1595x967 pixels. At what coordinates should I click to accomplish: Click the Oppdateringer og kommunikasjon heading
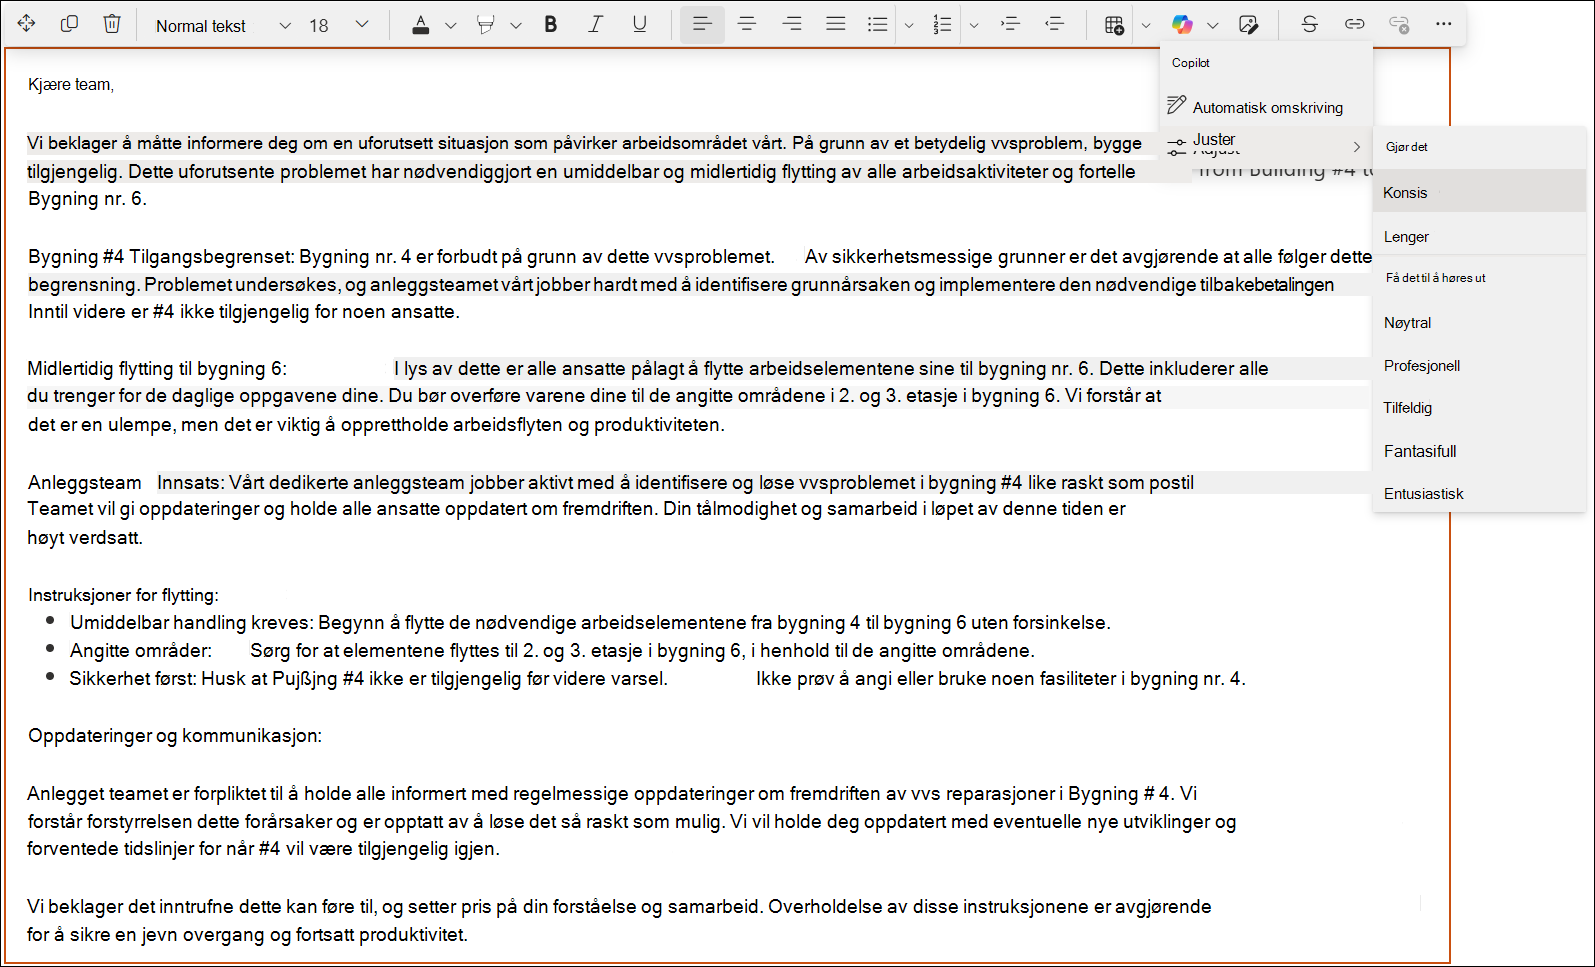coord(175,736)
